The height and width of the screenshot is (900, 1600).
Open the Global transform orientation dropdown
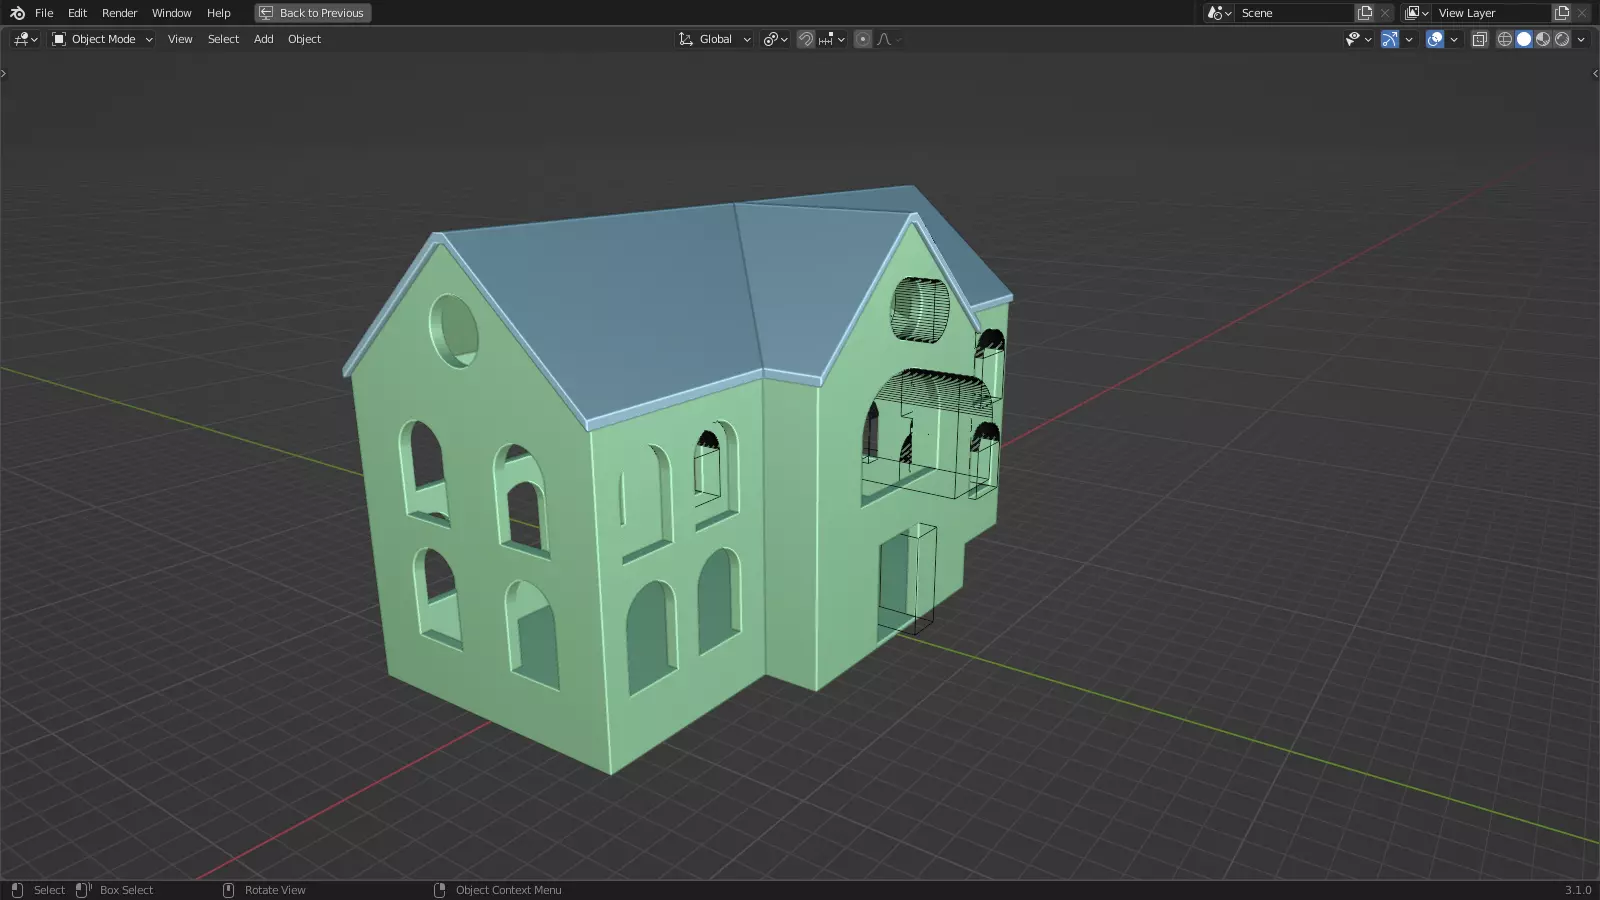[714, 39]
